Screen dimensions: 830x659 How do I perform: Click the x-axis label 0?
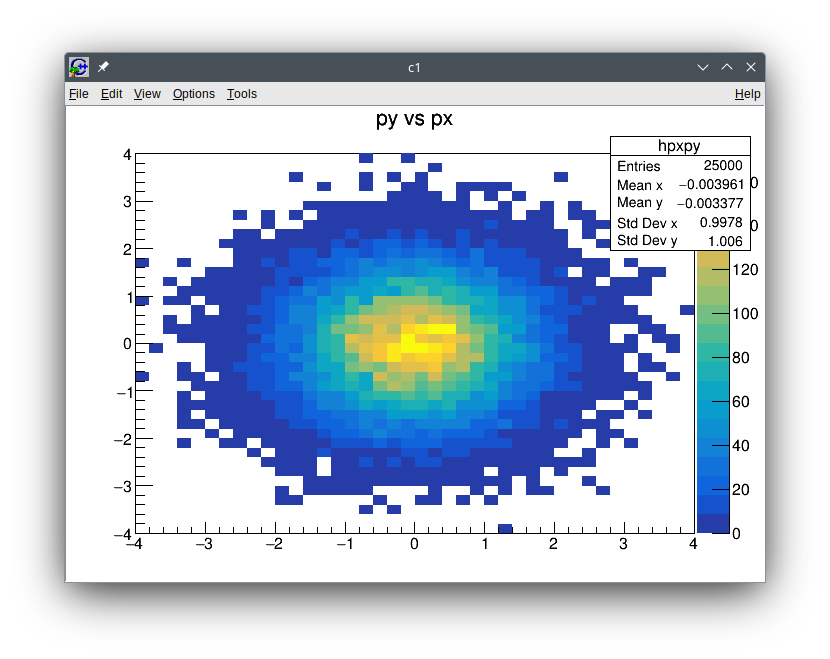pyautogui.click(x=414, y=545)
